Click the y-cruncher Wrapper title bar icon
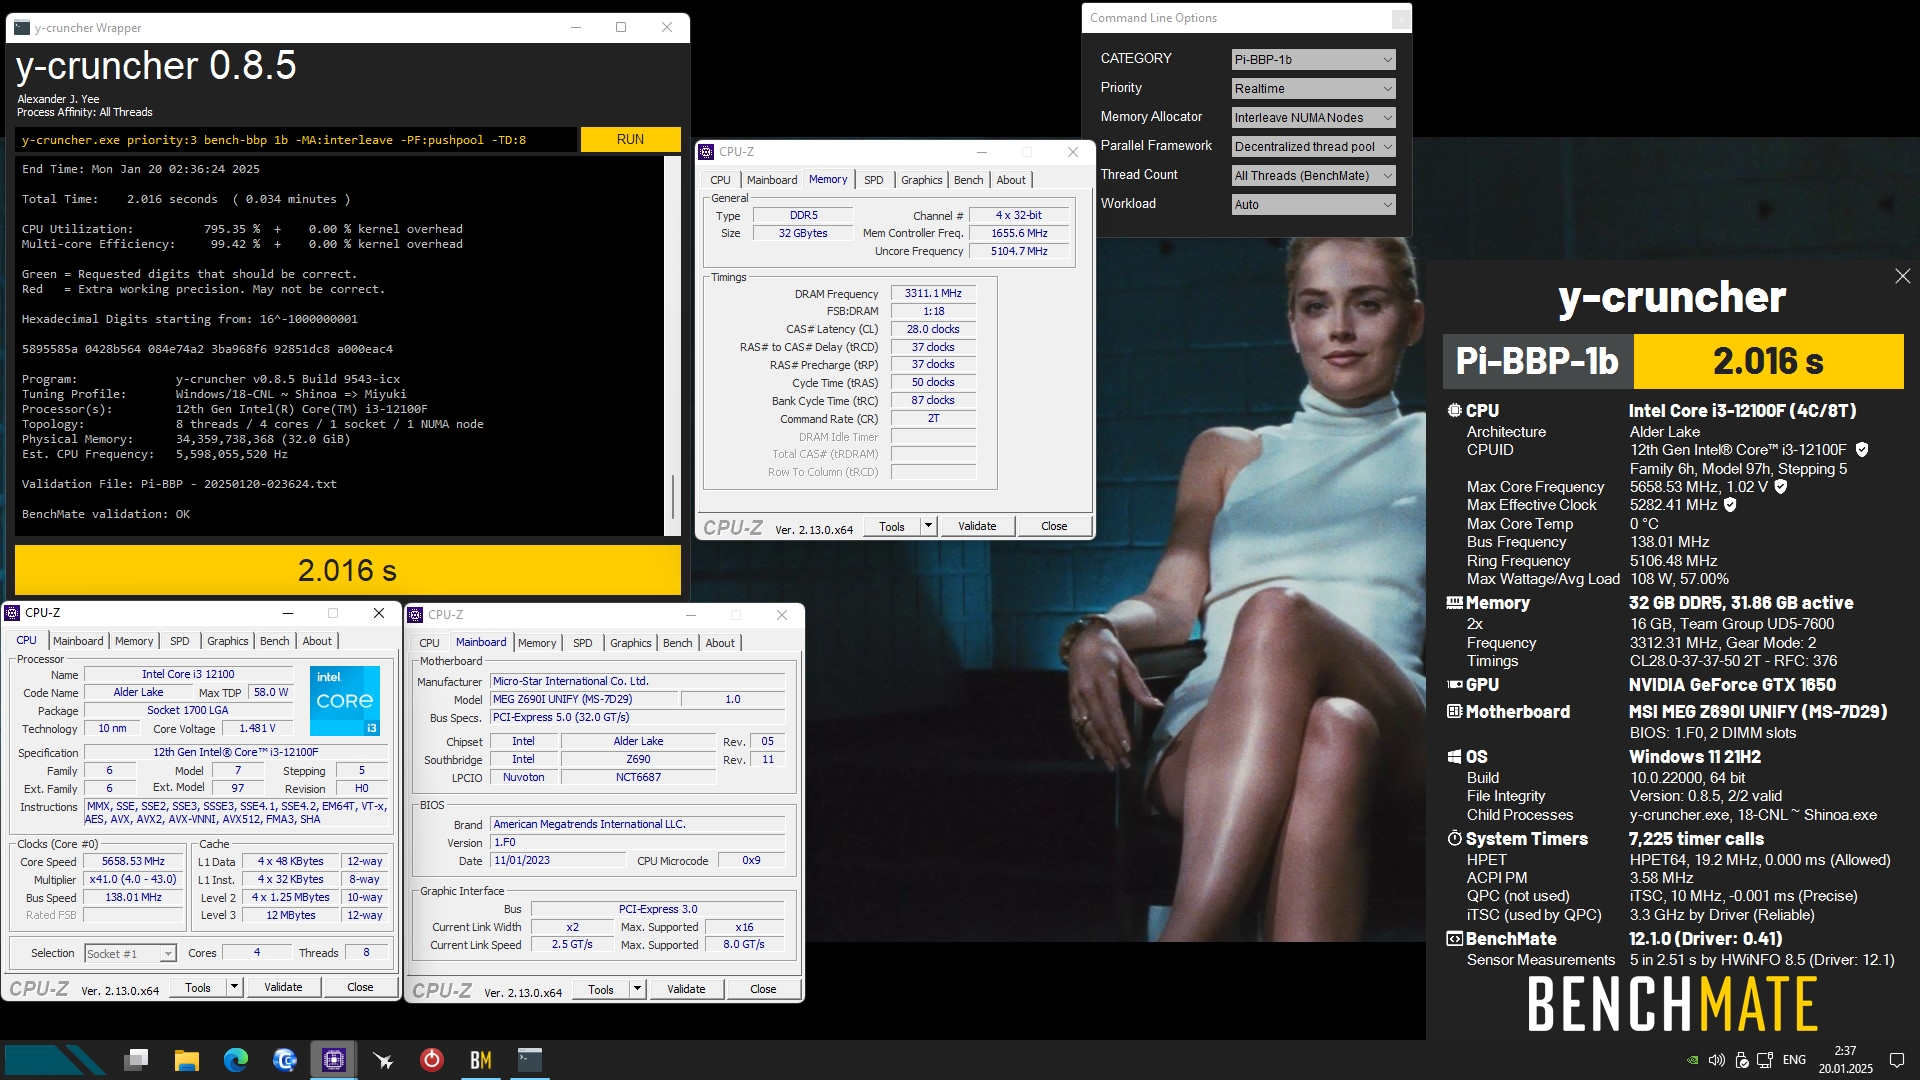Screen dimensions: 1920x1080 coord(22,28)
